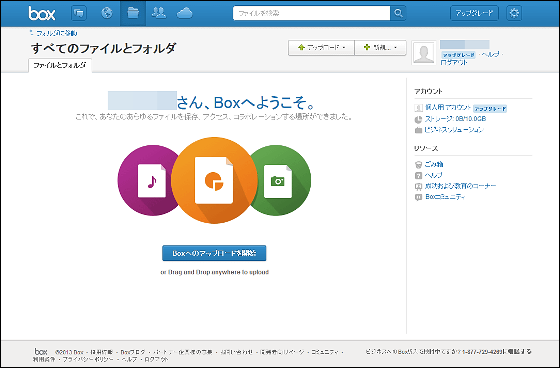This screenshot has width=560, height=368.
Task: Click the Box logo in the header
Action: coord(42,14)
